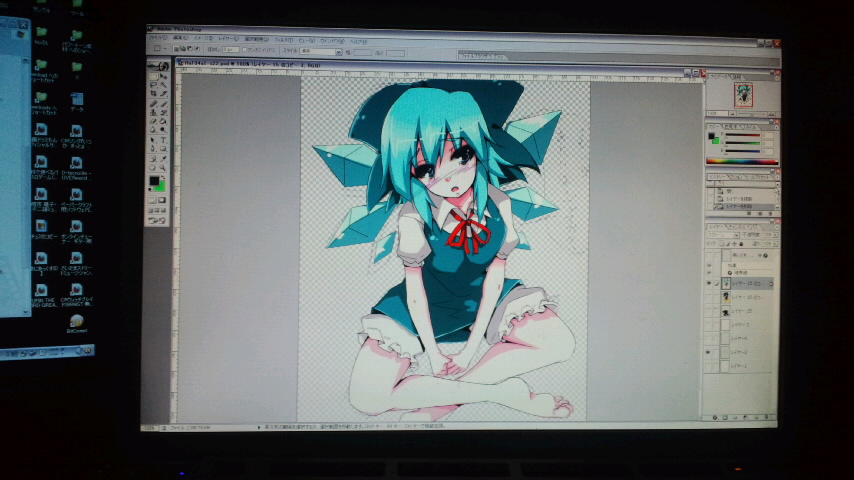The width and height of the screenshot is (854, 480).
Task: Reset default foreground and background colors
Action: tap(150, 189)
